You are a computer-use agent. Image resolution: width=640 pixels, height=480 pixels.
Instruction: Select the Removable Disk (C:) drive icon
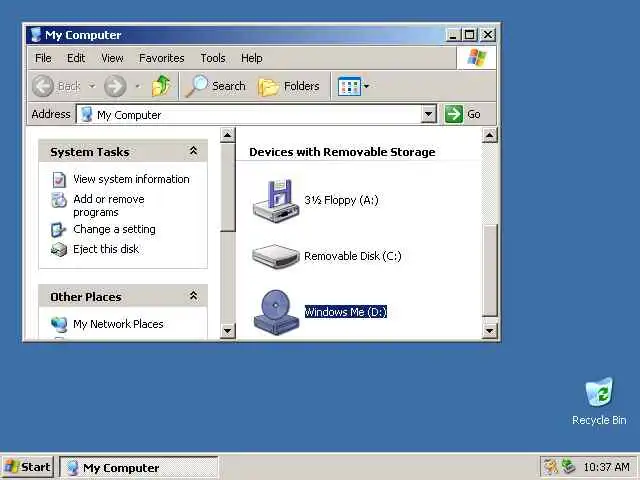coord(276,256)
